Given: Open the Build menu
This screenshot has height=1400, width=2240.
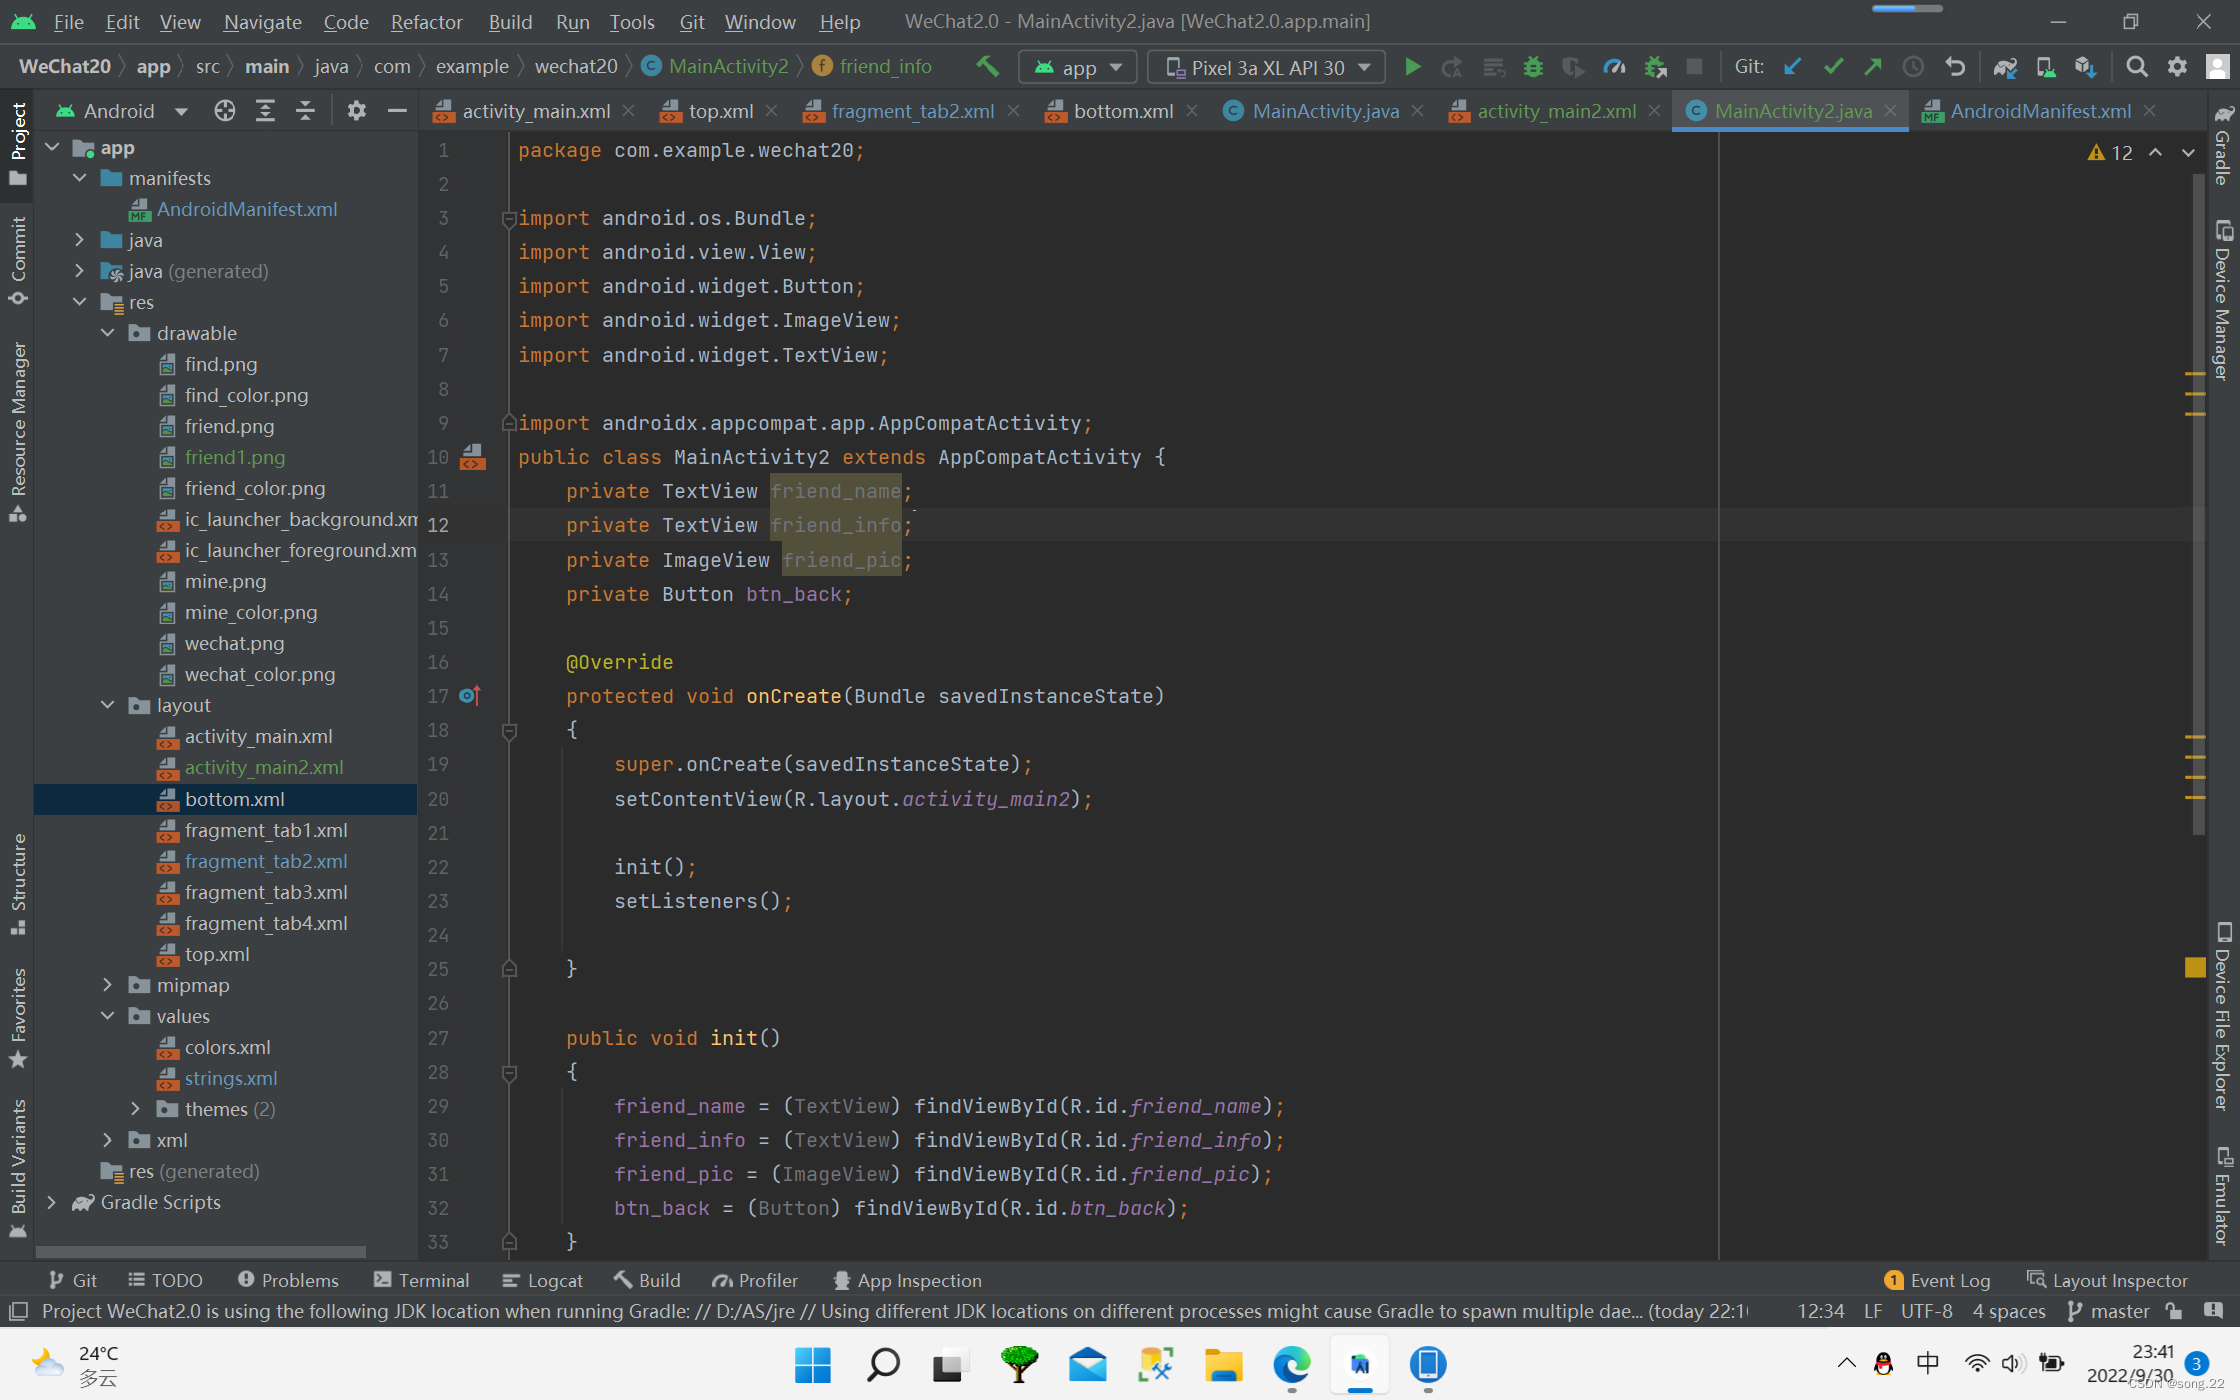Looking at the screenshot, I should pos(510,21).
